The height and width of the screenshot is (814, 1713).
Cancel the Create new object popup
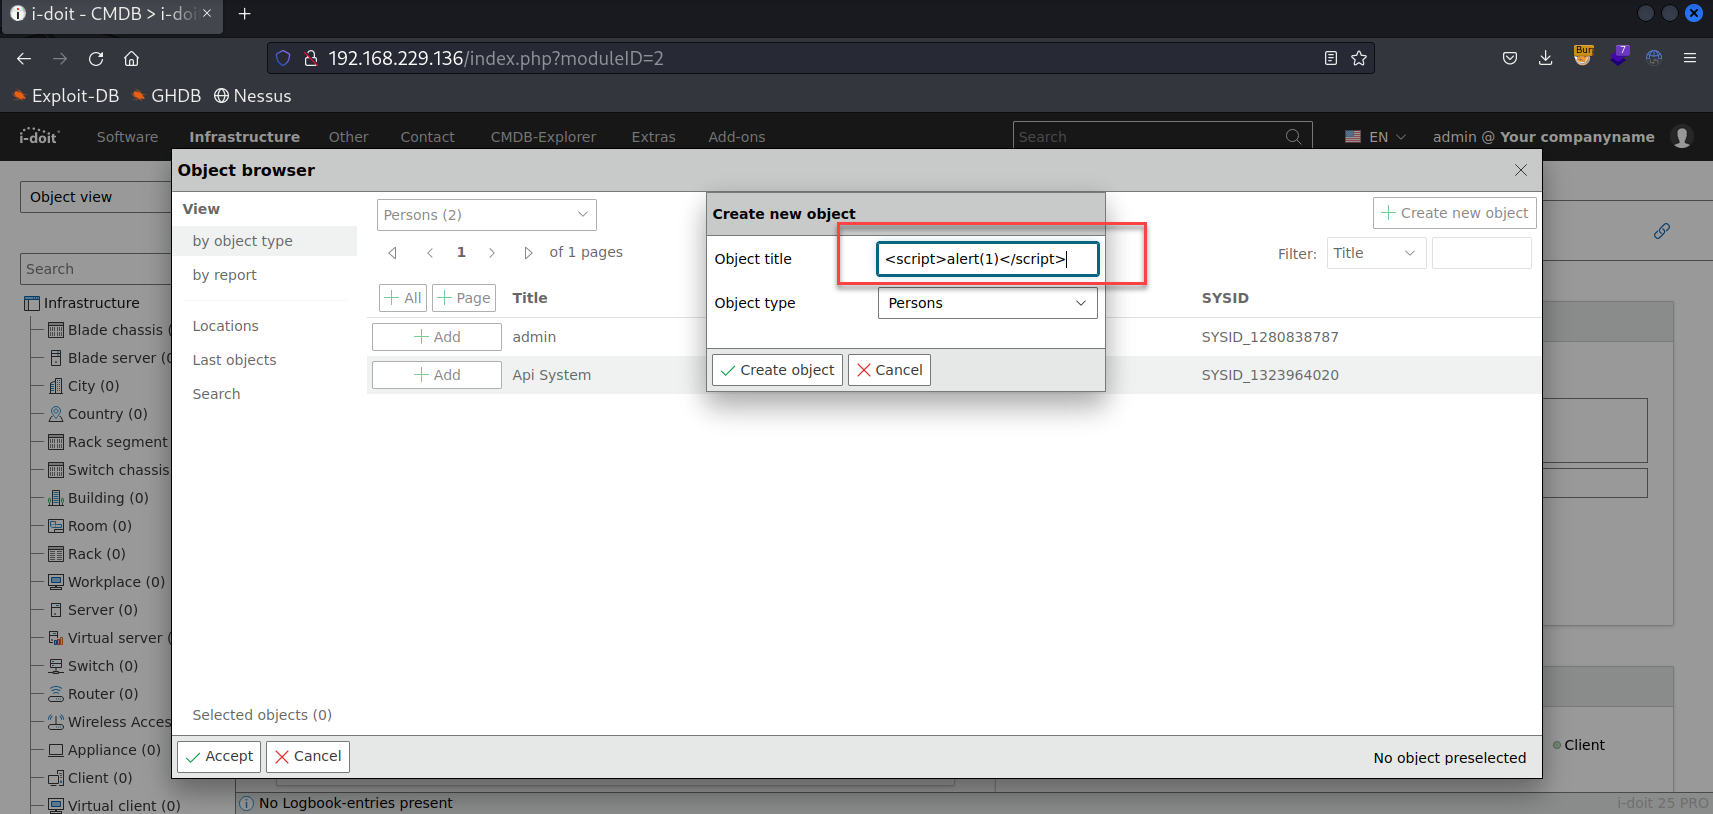(x=889, y=370)
